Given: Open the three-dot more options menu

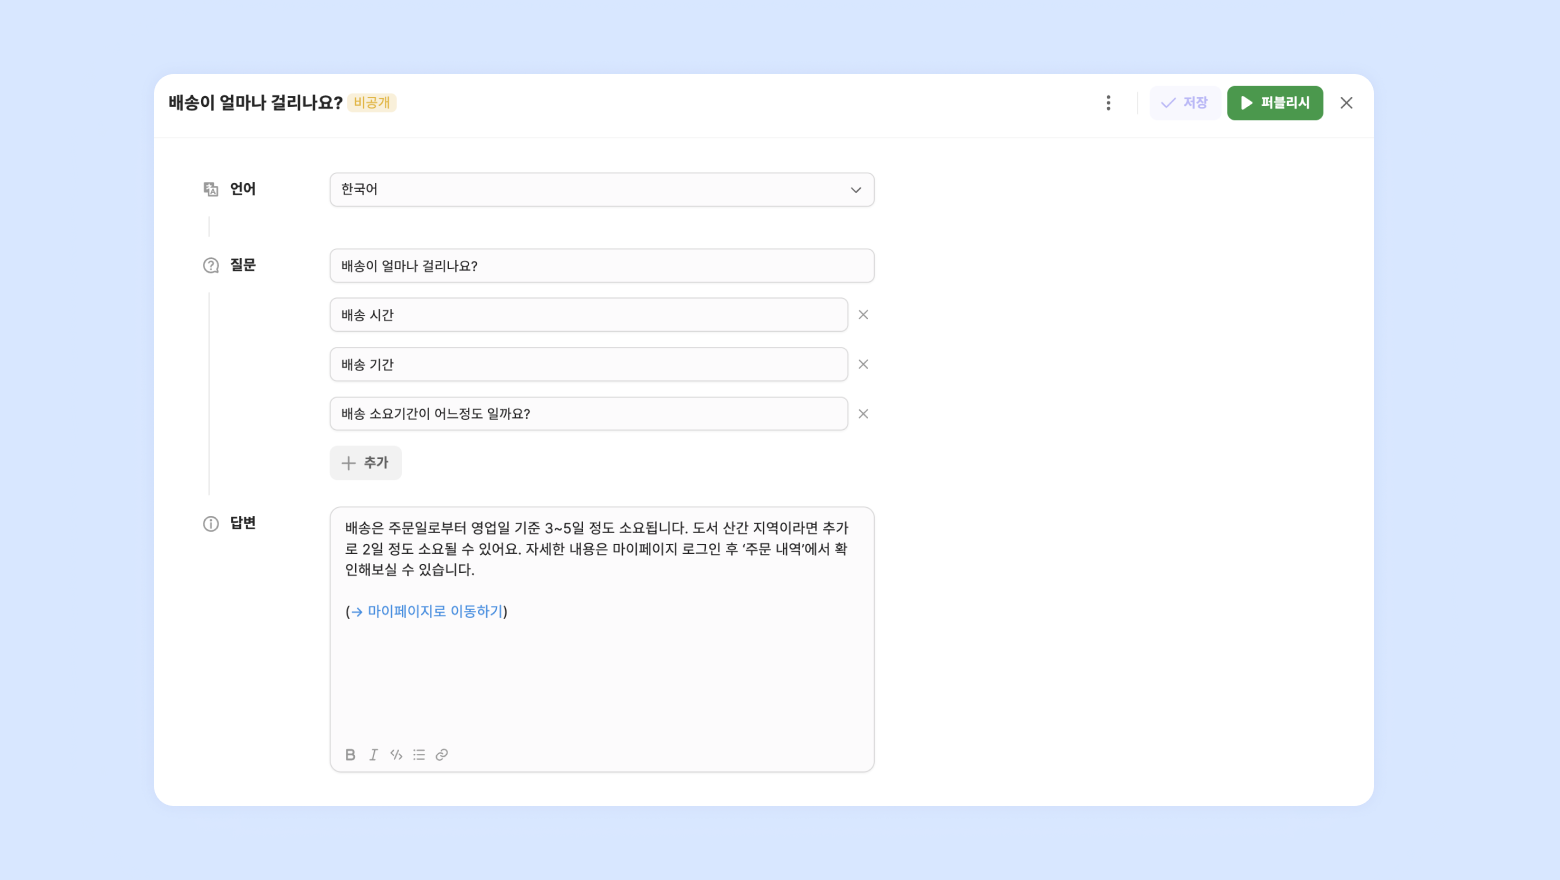Looking at the screenshot, I should tap(1108, 103).
